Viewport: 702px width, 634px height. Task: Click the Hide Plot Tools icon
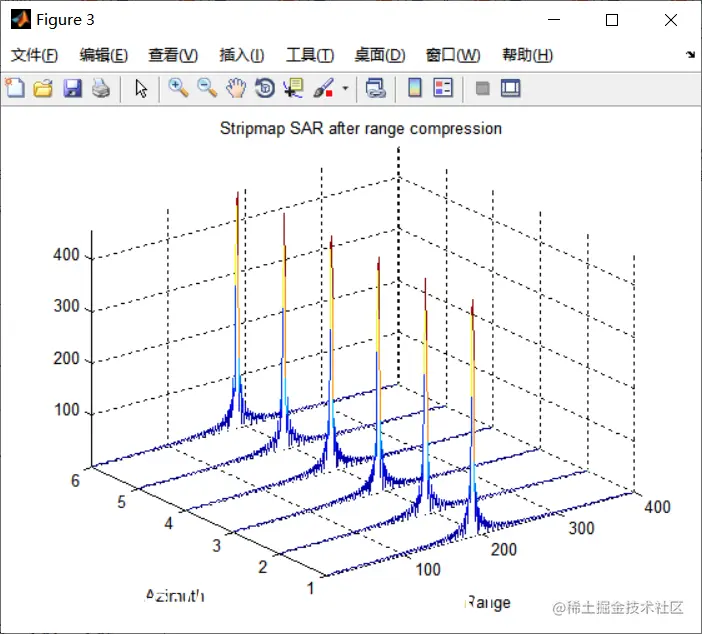(x=482, y=88)
